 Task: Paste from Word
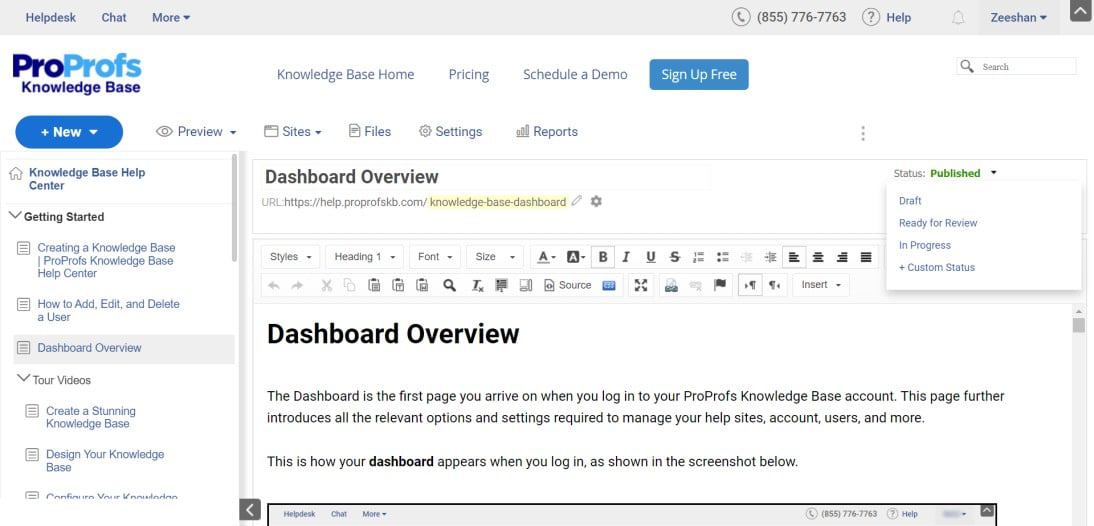[422, 285]
